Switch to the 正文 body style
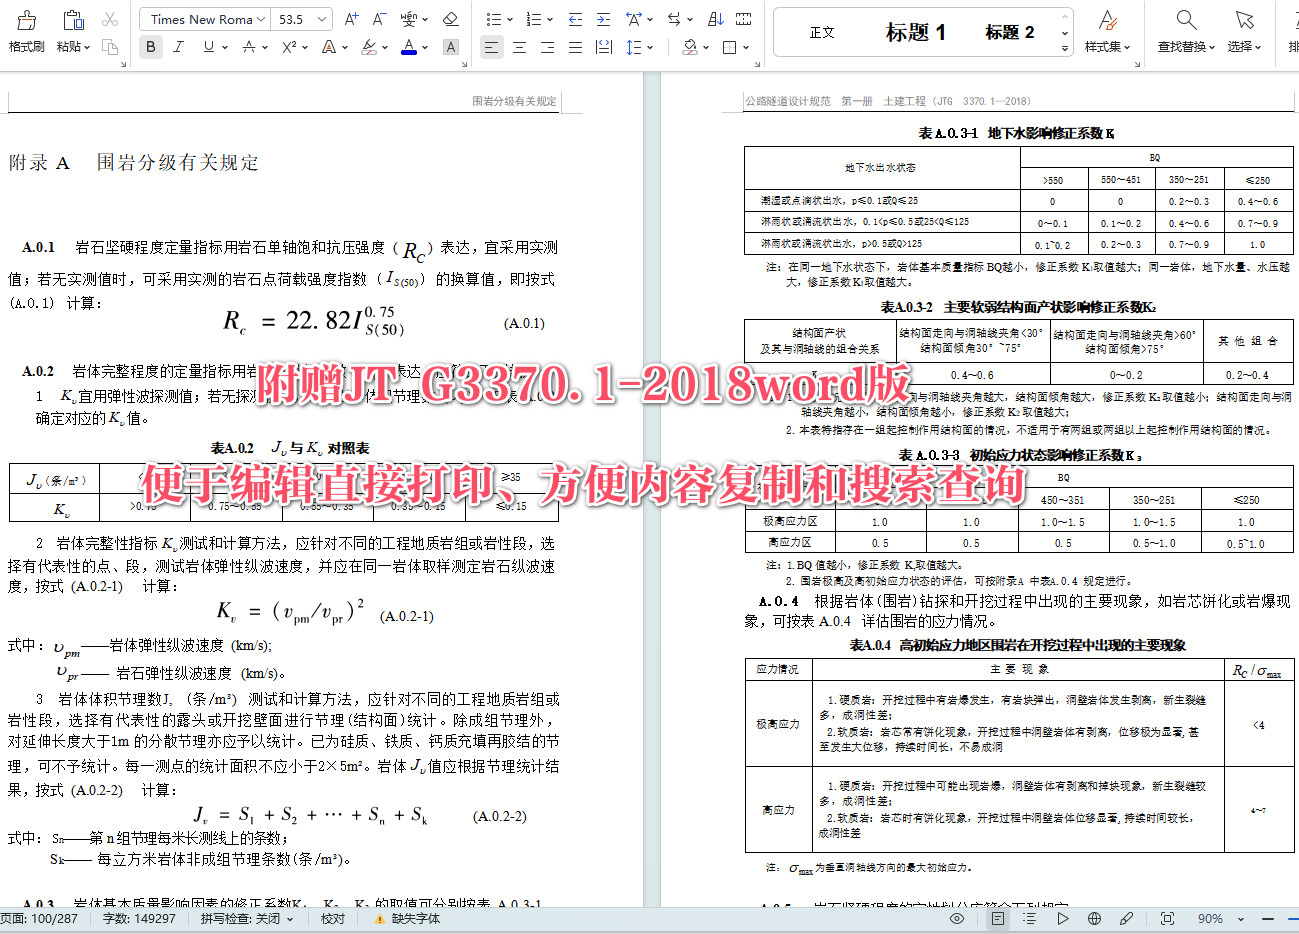This screenshot has width=1299, height=934. tap(822, 31)
